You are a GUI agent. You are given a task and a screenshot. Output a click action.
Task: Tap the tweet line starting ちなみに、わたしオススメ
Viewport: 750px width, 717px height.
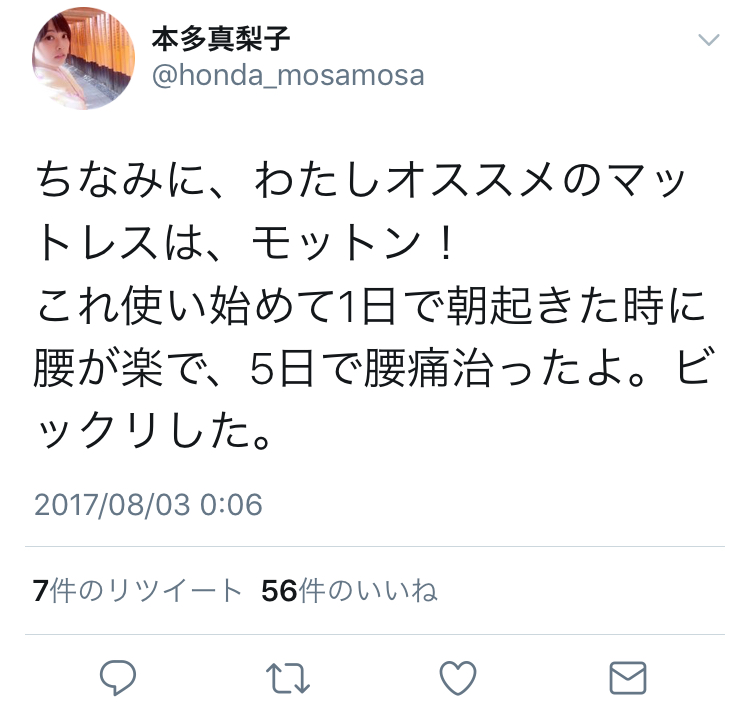[x=361, y=180]
